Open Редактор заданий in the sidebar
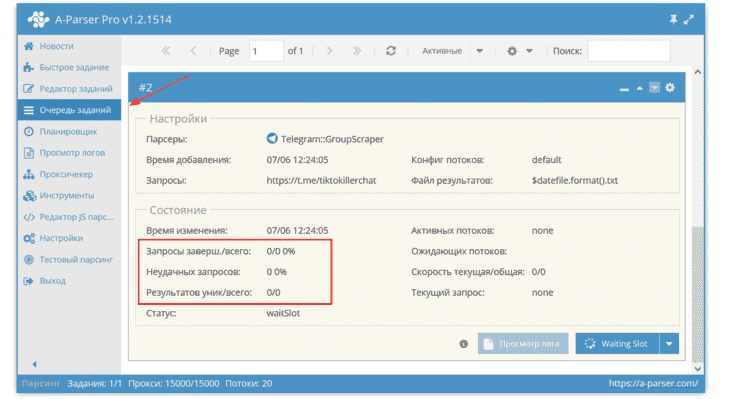This screenshot has width=730, height=399. (x=69, y=89)
